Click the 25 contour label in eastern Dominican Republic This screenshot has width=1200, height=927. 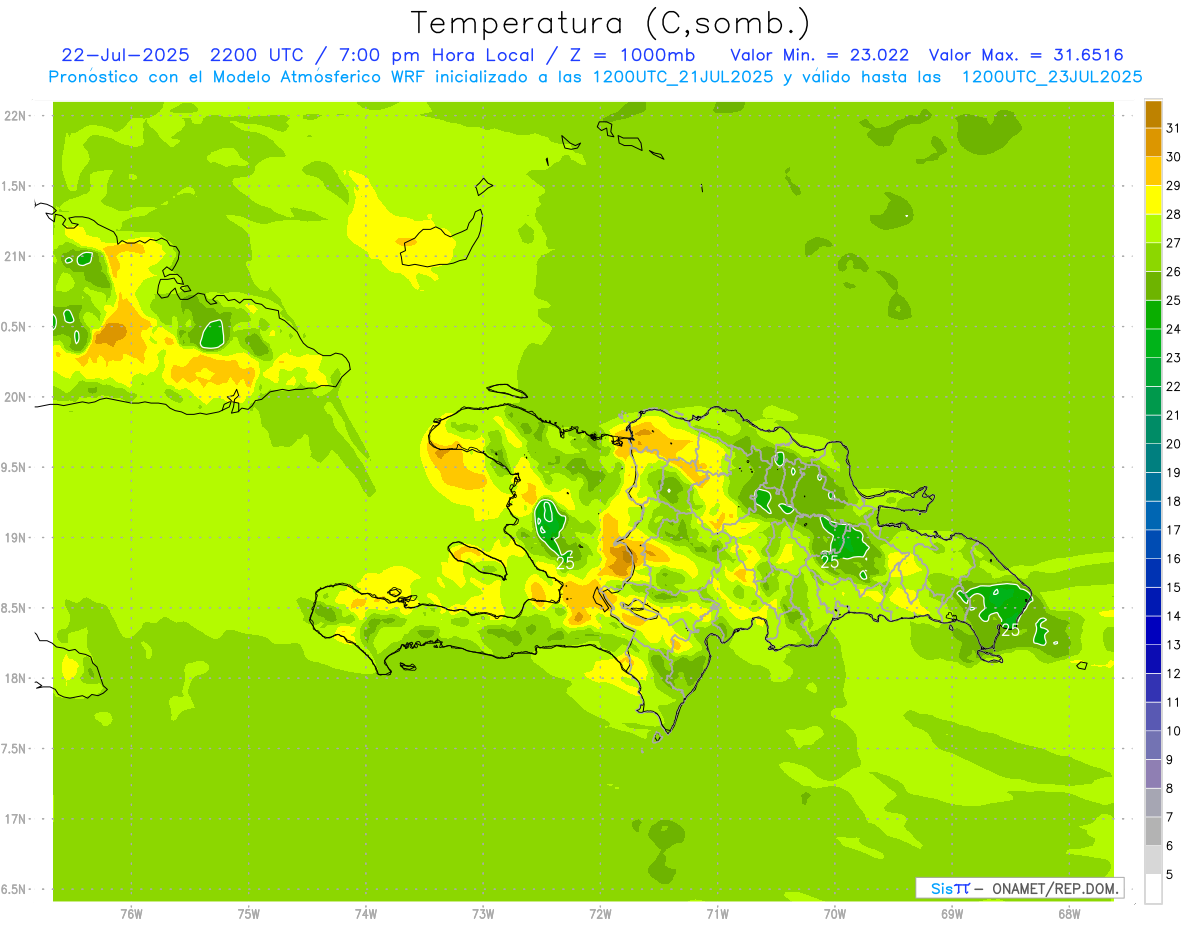[1011, 630]
